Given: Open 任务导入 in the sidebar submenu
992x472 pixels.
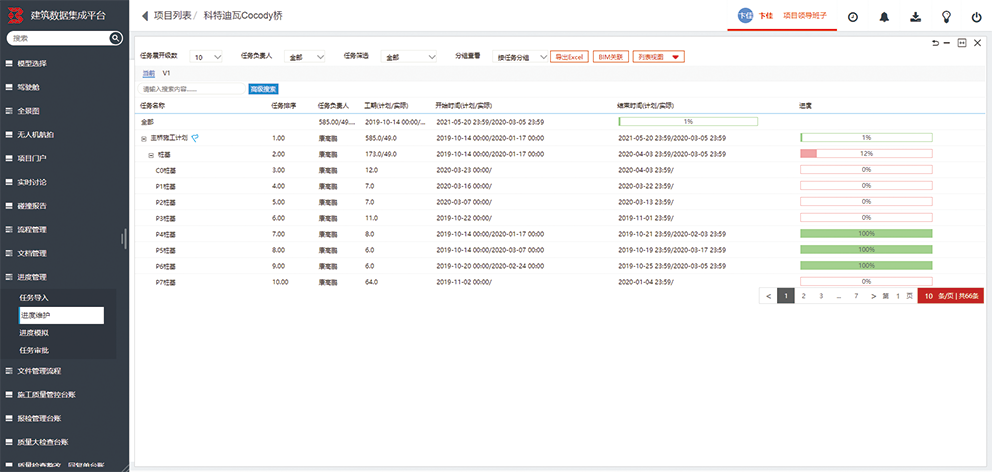Looking at the screenshot, I should coord(34,298).
